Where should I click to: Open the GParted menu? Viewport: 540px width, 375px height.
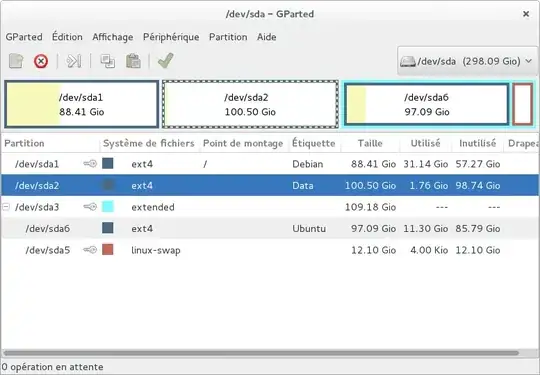pyautogui.click(x=24, y=37)
